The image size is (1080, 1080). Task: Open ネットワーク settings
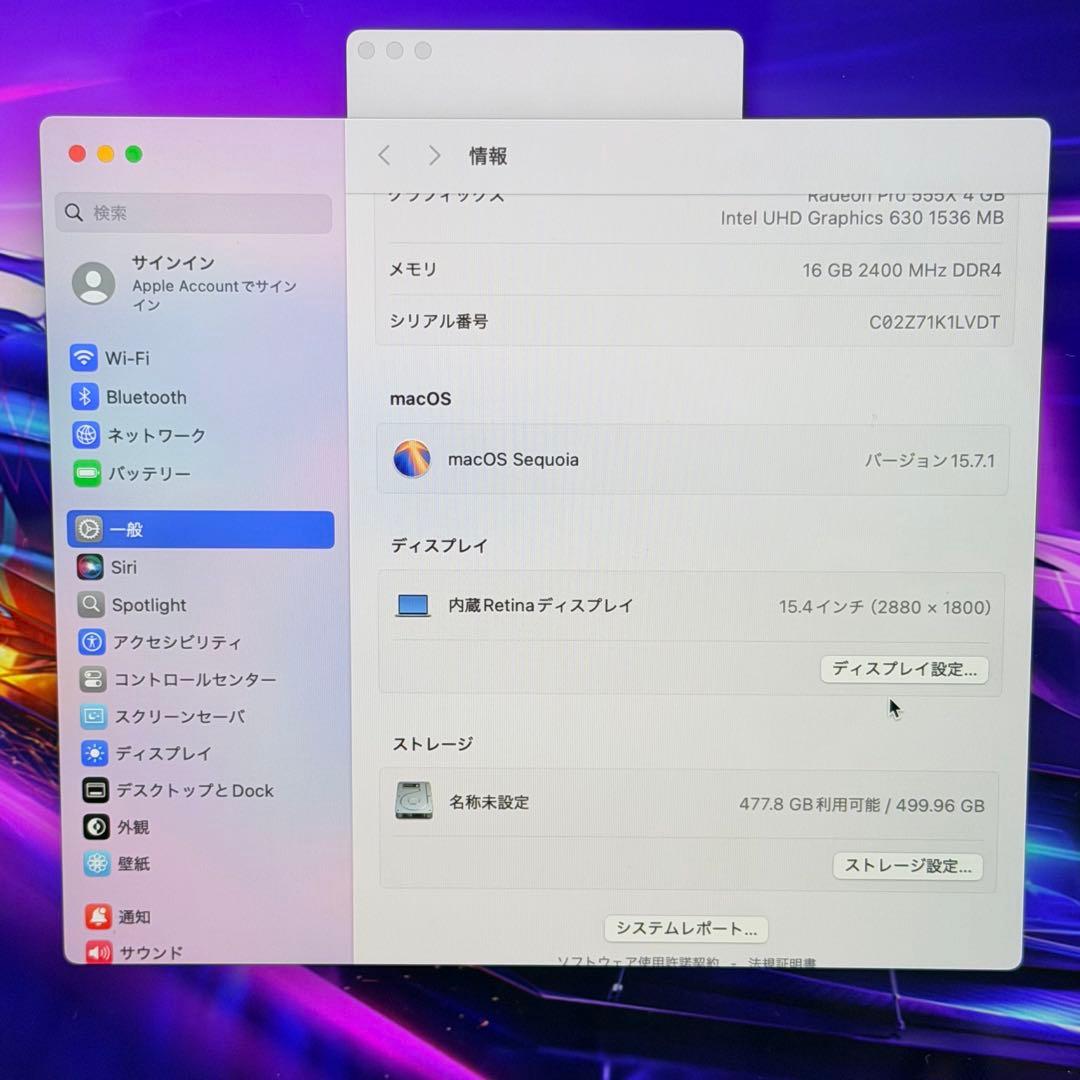click(x=155, y=435)
